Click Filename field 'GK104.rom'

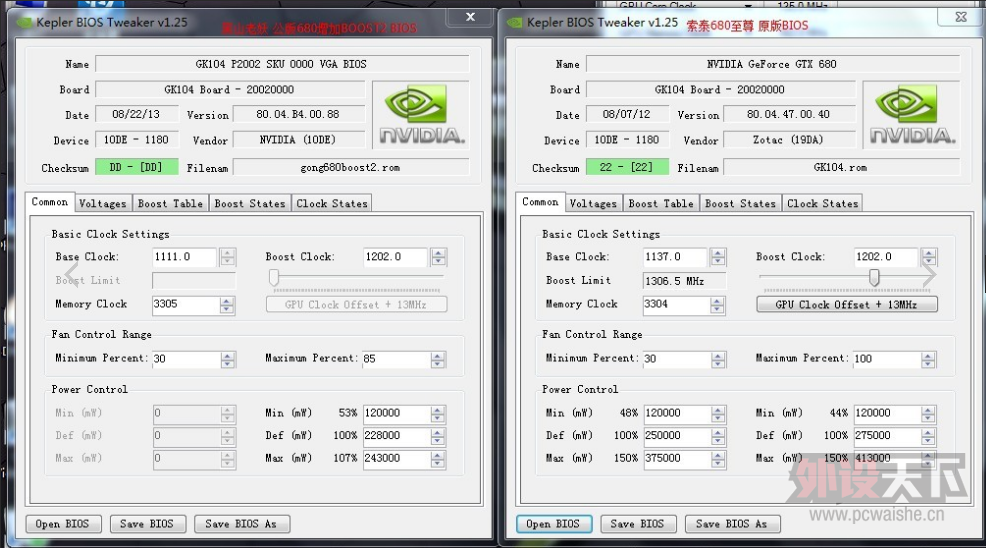841,167
